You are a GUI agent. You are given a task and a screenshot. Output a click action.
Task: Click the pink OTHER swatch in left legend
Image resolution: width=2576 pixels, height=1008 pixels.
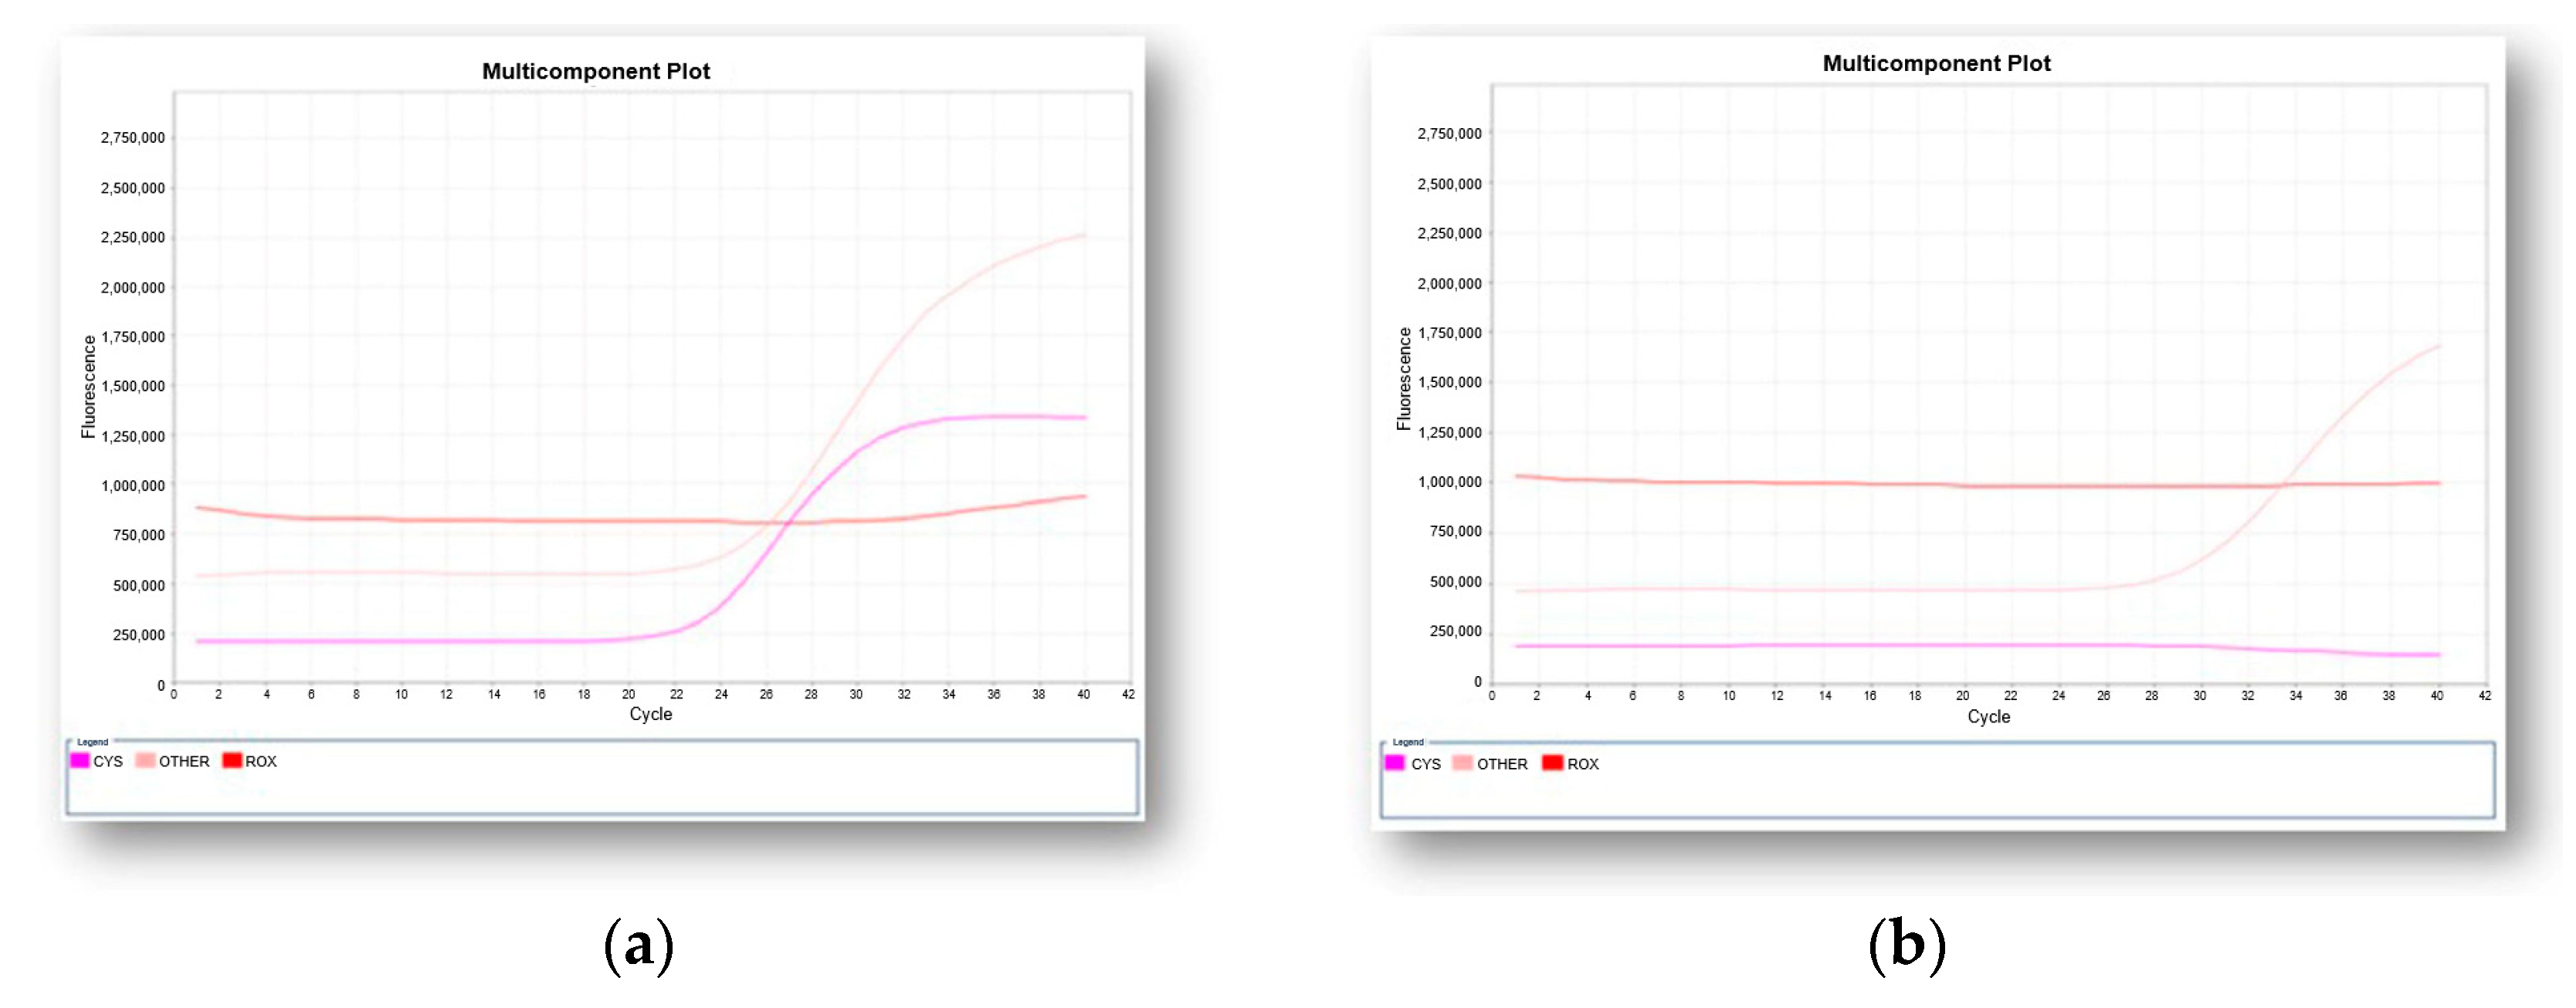[145, 761]
